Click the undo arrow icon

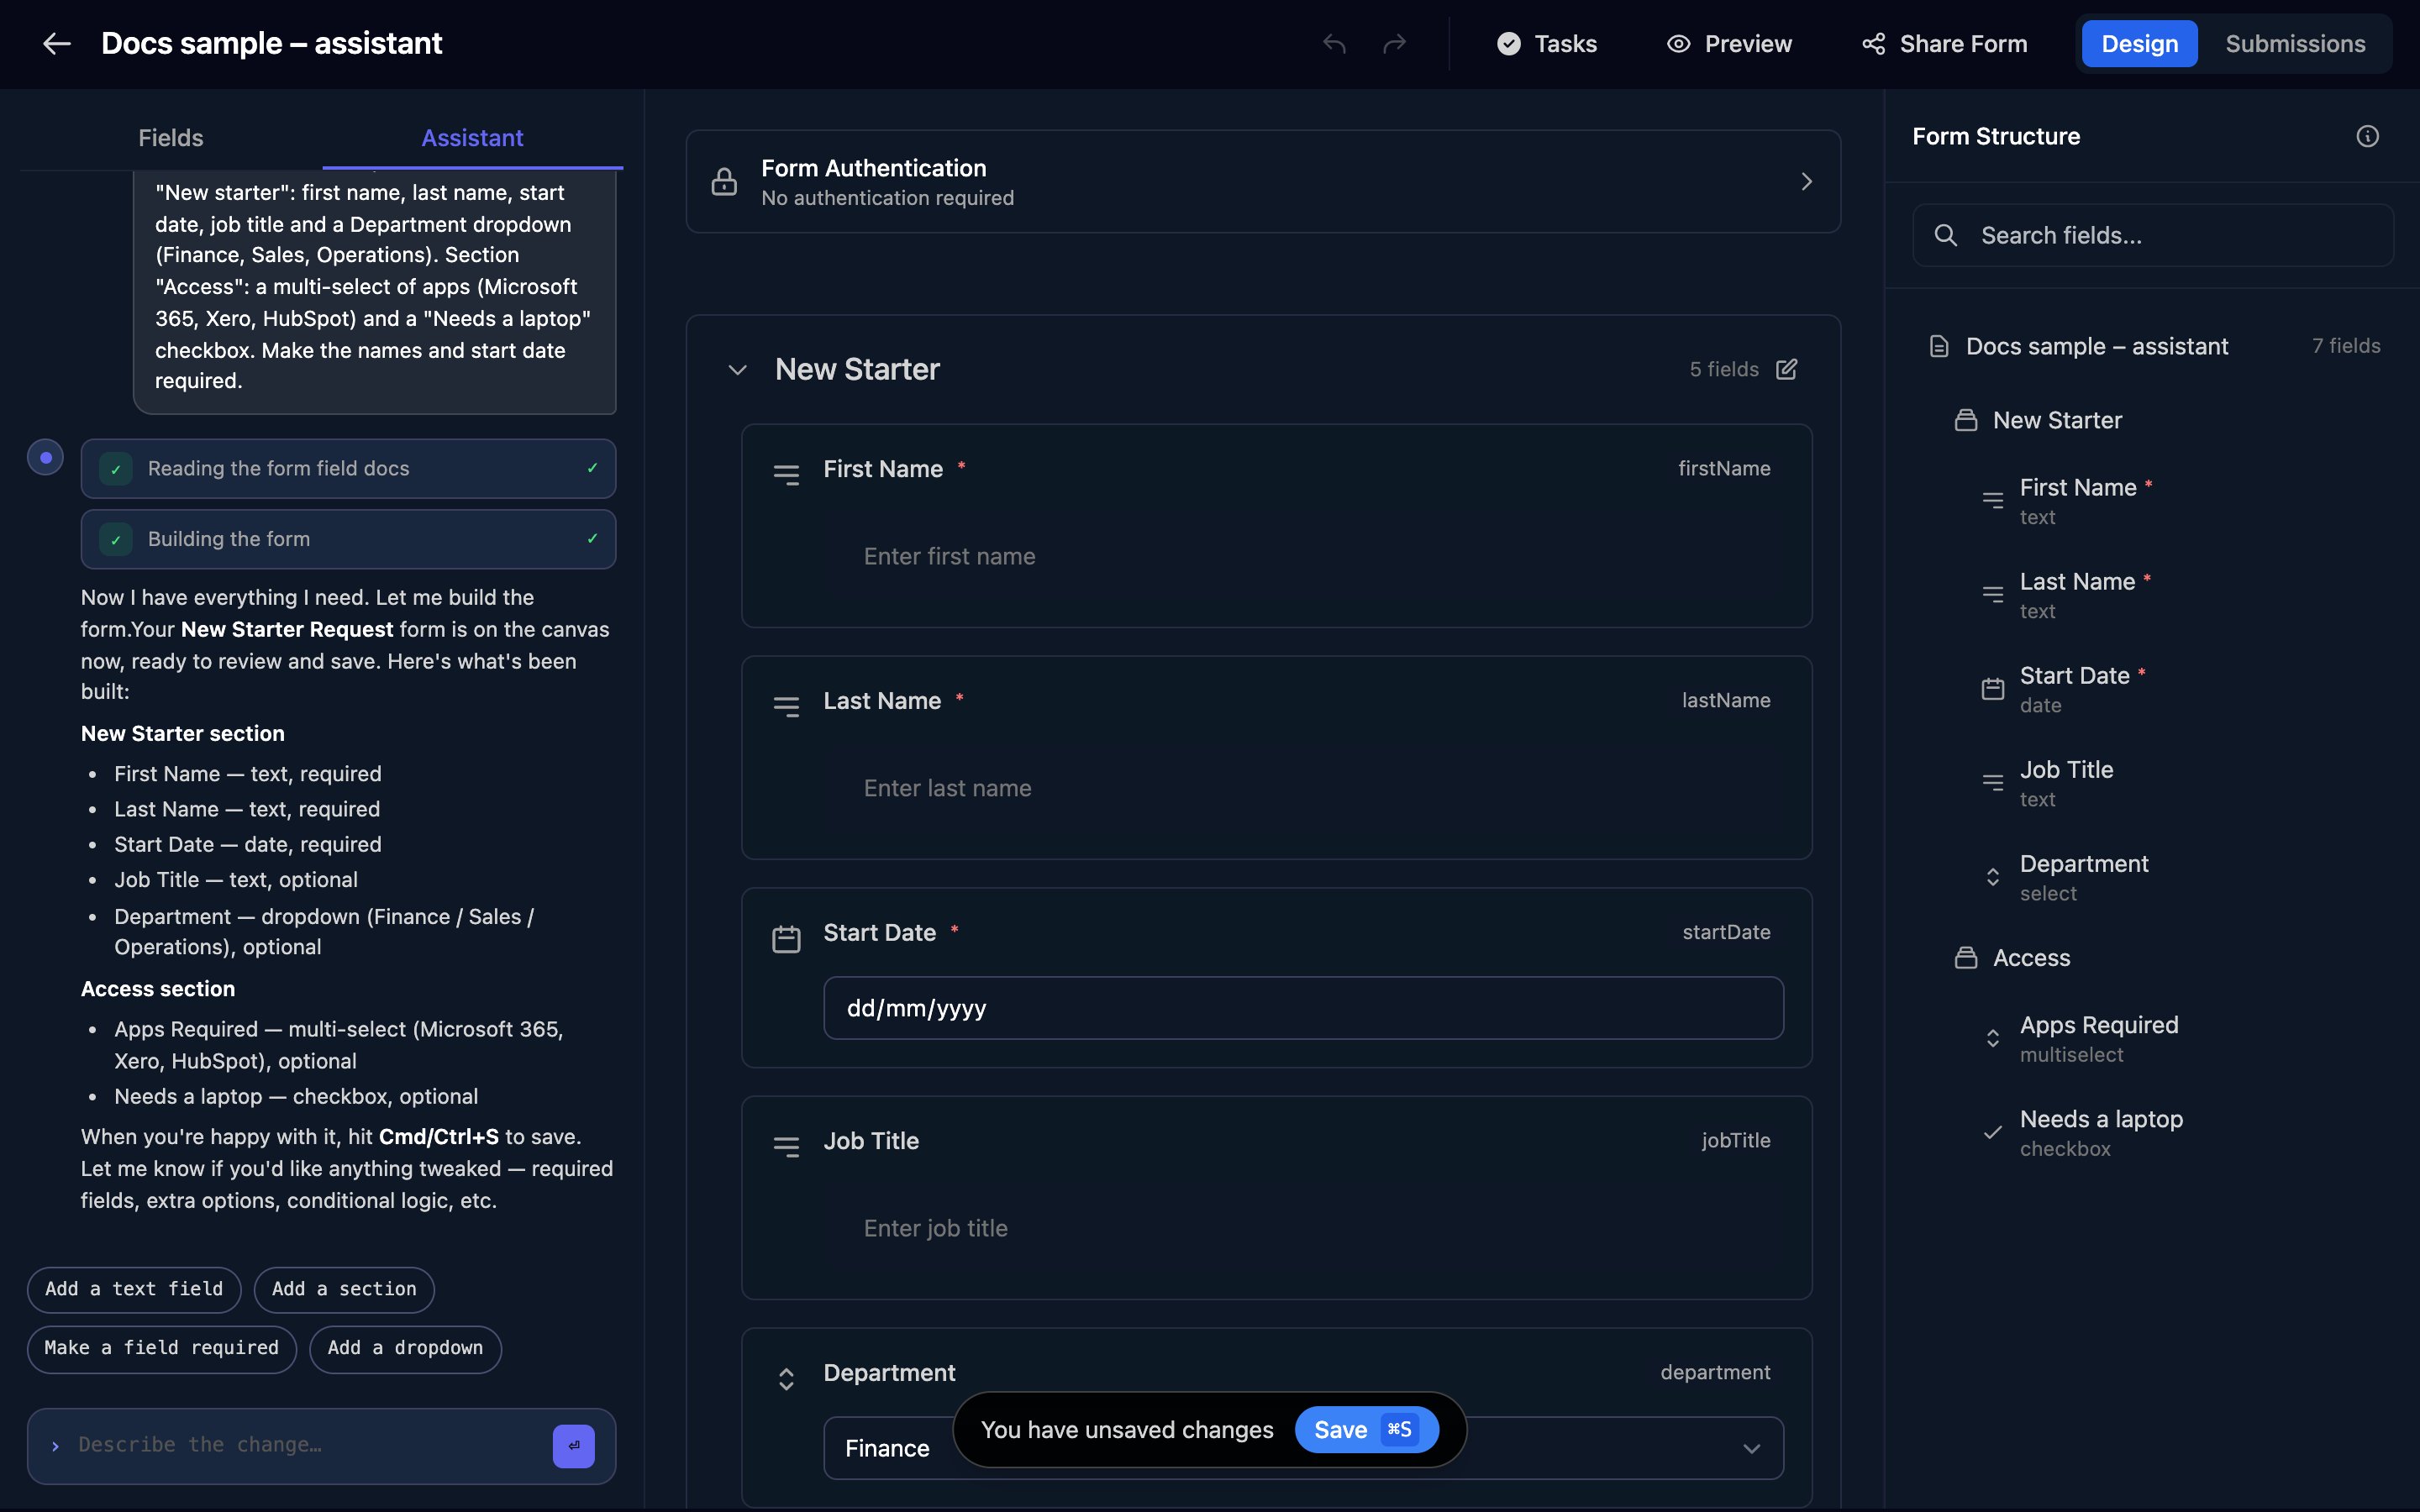tap(1334, 43)
